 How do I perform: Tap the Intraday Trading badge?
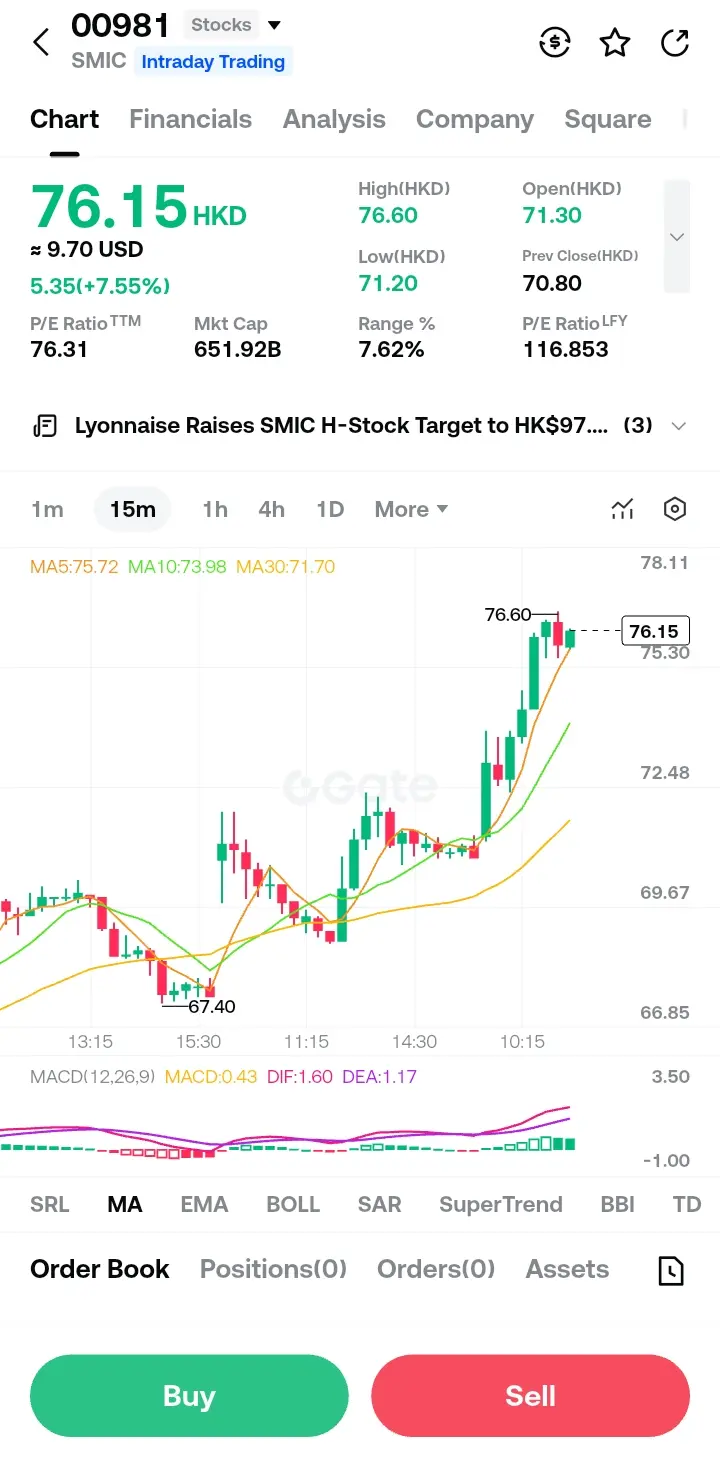(213, 62)
